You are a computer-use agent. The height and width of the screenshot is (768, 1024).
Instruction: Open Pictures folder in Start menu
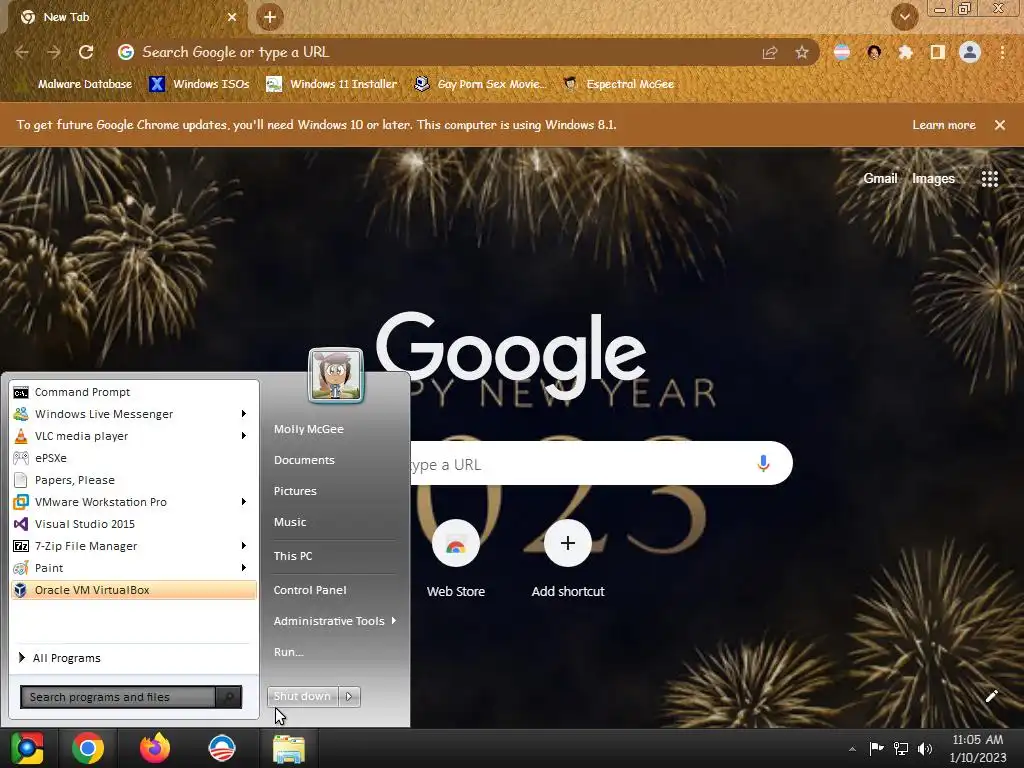295,491
